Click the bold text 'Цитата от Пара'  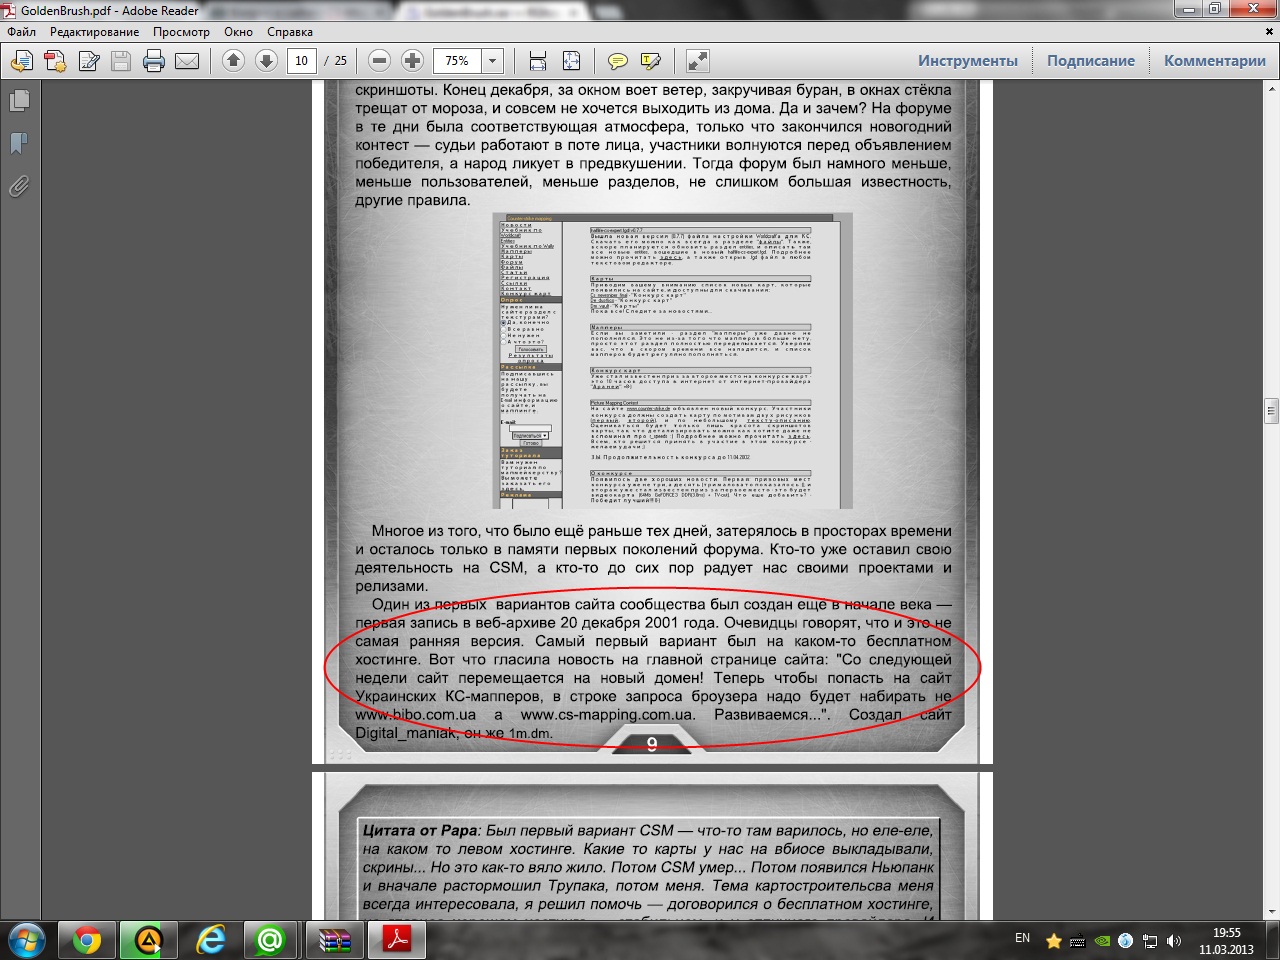click(420, 830)
